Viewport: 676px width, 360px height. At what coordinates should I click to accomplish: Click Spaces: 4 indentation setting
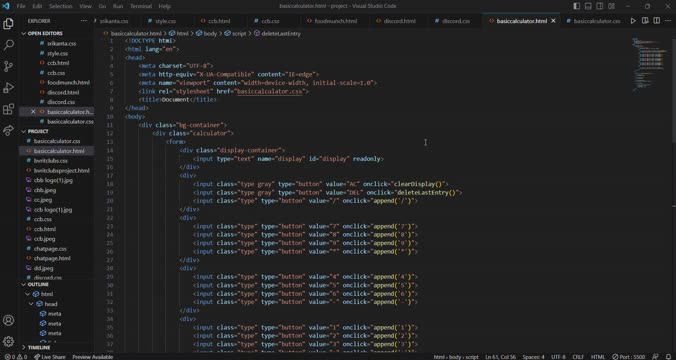coord(534,357)
